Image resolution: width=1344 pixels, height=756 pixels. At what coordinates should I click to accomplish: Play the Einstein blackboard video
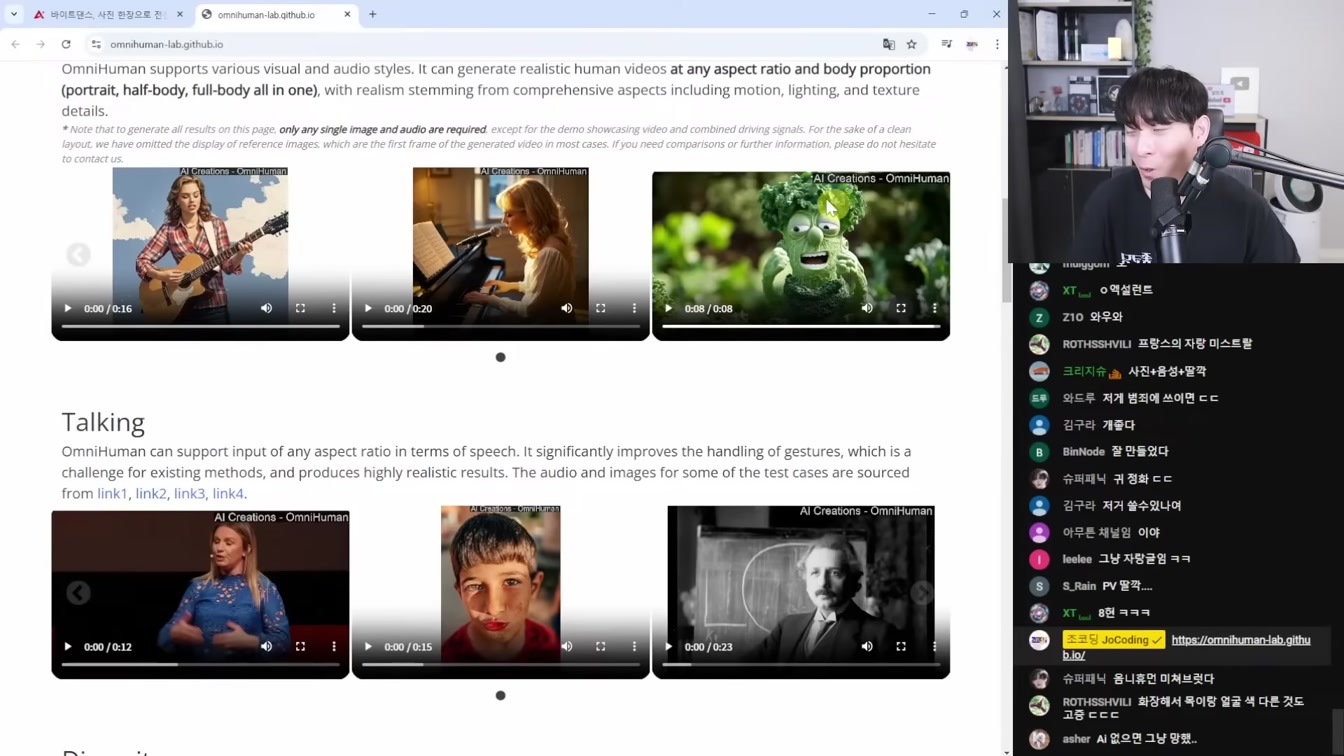point(668,646)
